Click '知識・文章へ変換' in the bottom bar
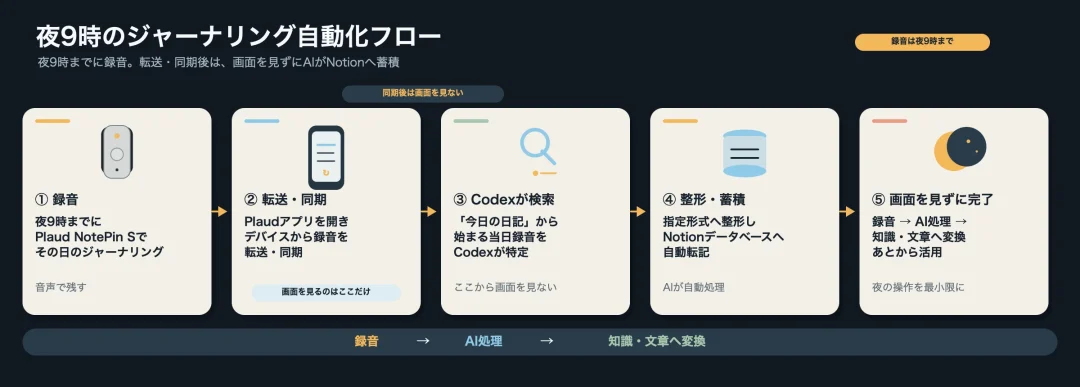 point(656,341)
